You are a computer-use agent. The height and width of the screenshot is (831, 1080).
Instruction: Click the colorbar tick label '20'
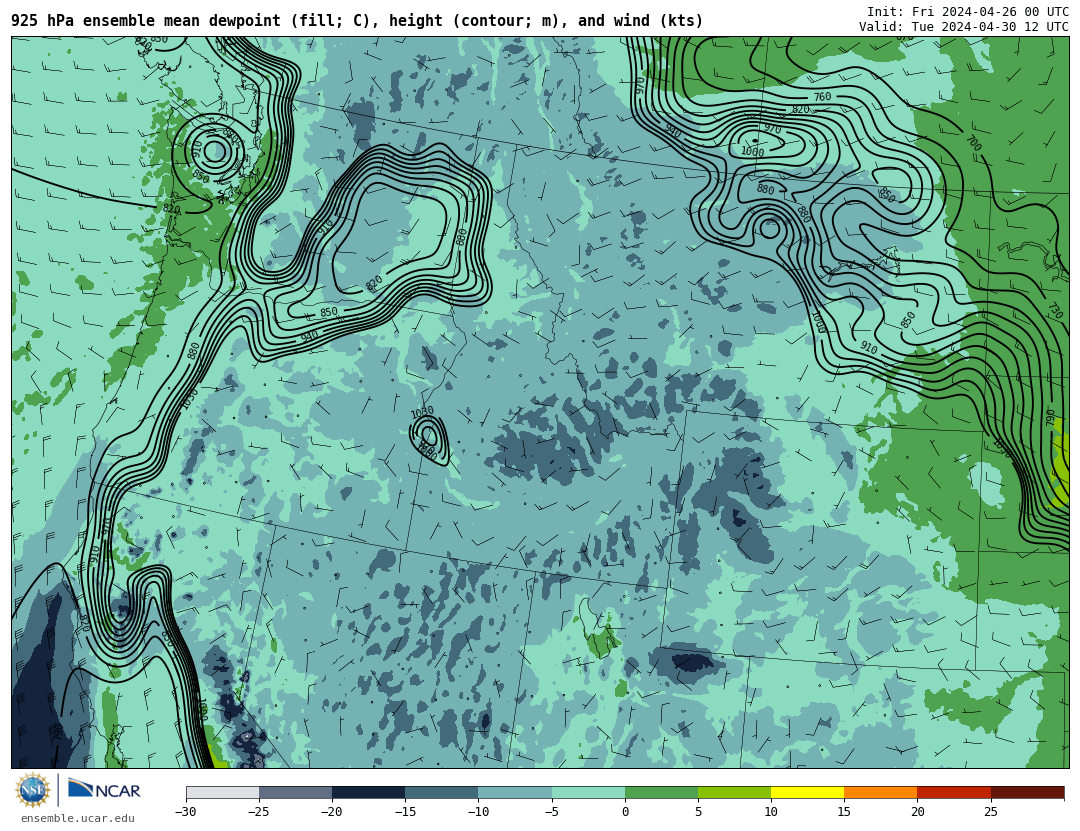pos(917,812)
